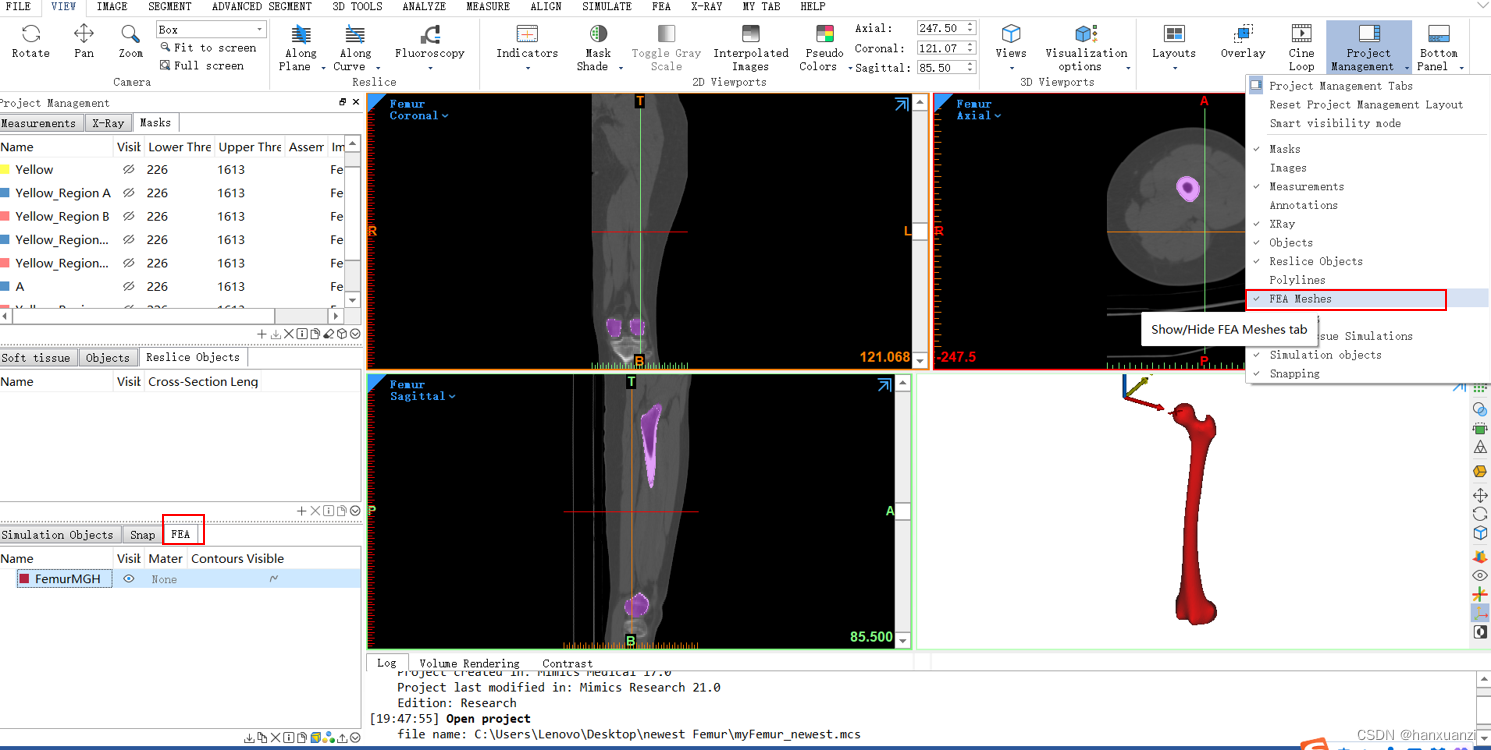The image size is (1491, 750).
Task: Switch to the 3D TOOLS ribbon tab
Action: pos(357,6)
